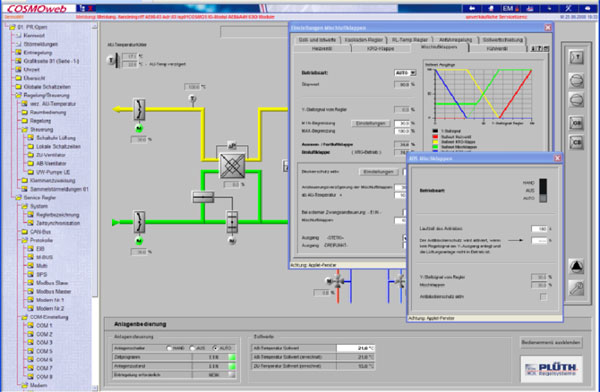This screenshot has height=392, width=600.
Task: Open the Kaskaden-Regler tab
Action: pyautogui.click(x=364, y=40)
